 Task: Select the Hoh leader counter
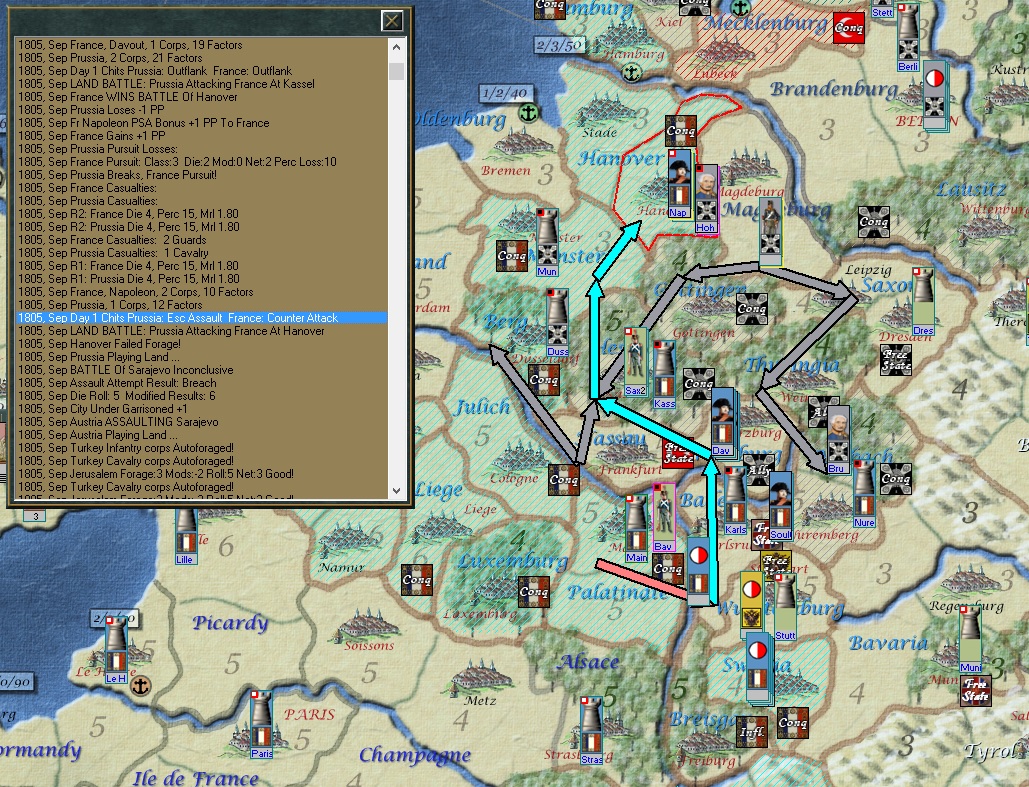point(706,199)
